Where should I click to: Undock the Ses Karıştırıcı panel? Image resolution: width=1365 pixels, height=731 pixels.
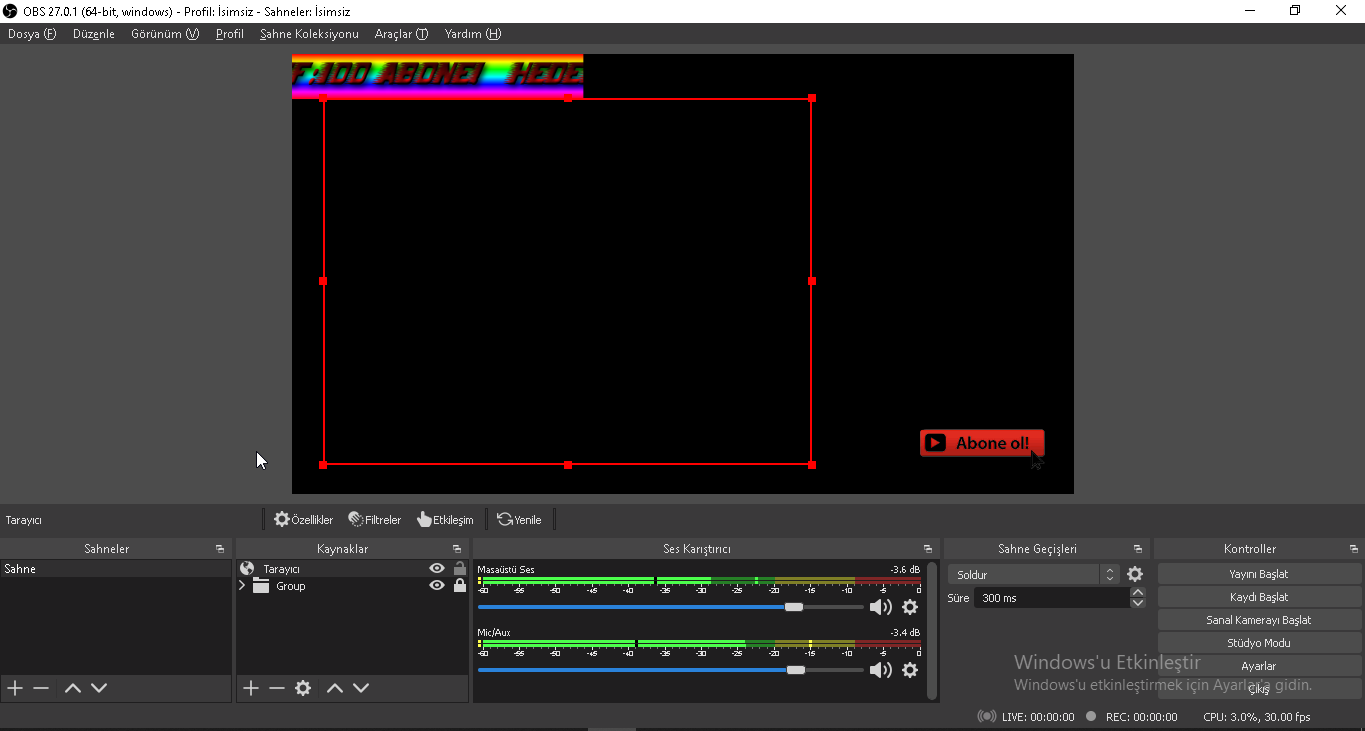pyautogui.click(x=928, y=549)
